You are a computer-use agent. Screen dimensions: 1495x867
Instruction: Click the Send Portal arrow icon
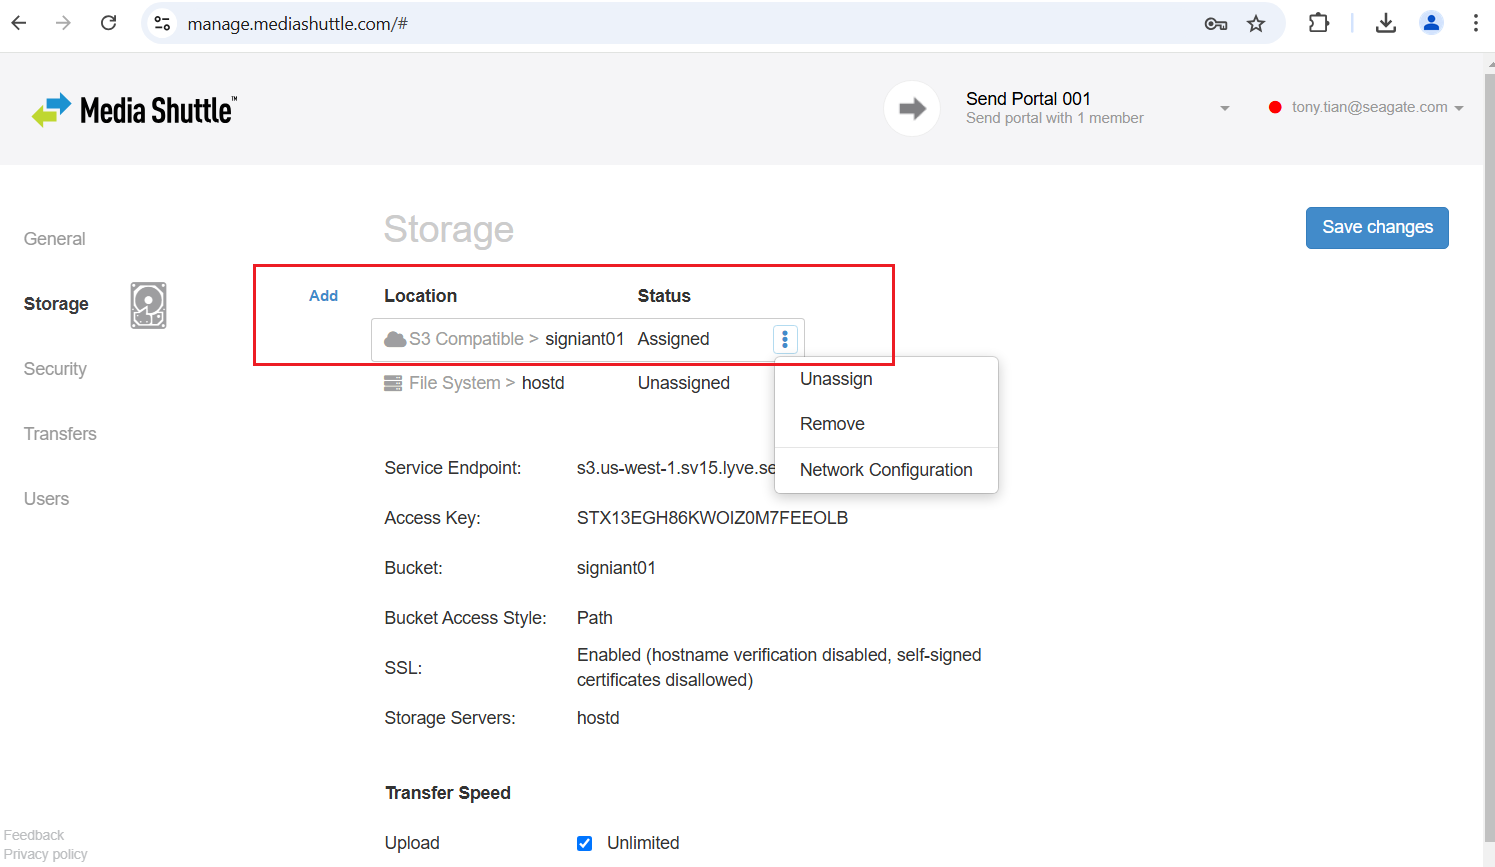[911, 108]
